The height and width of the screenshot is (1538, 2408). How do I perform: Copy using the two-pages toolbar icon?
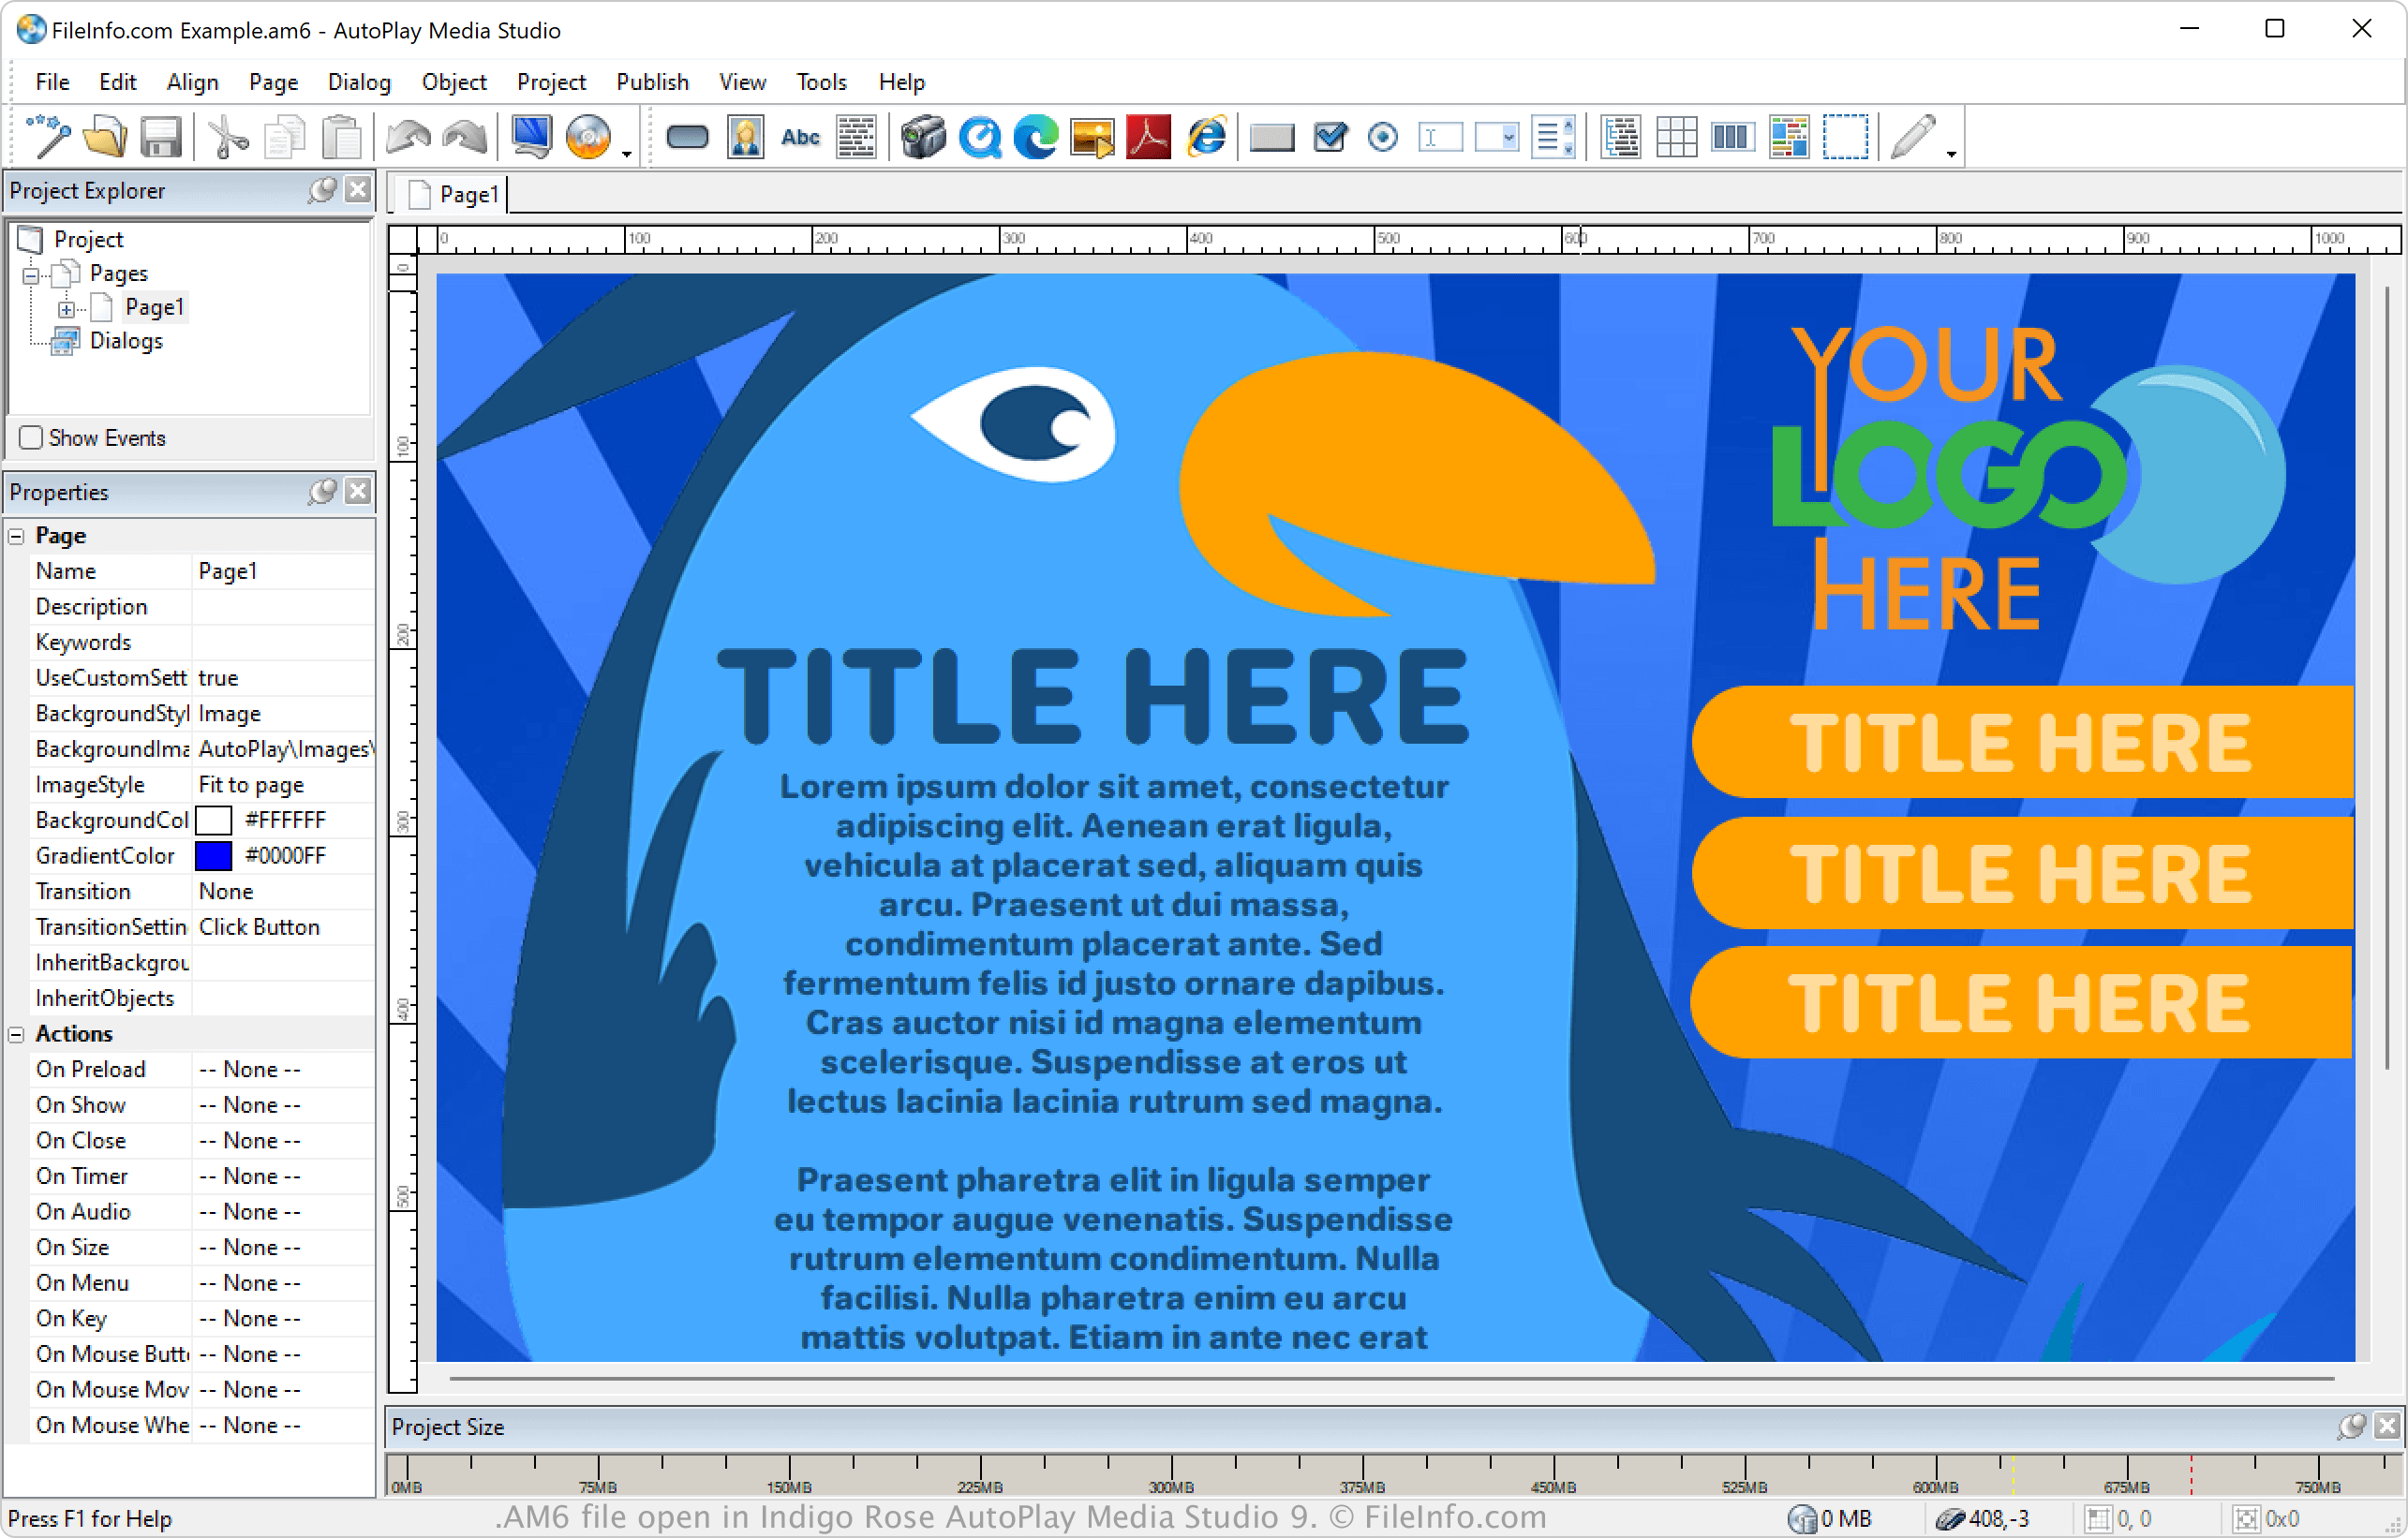pyautogui.click(x=285, y=137)
